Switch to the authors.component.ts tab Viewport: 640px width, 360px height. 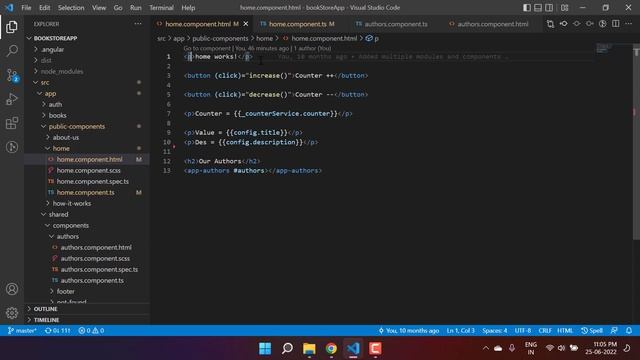pyautogui.click(x=392, y=24)
